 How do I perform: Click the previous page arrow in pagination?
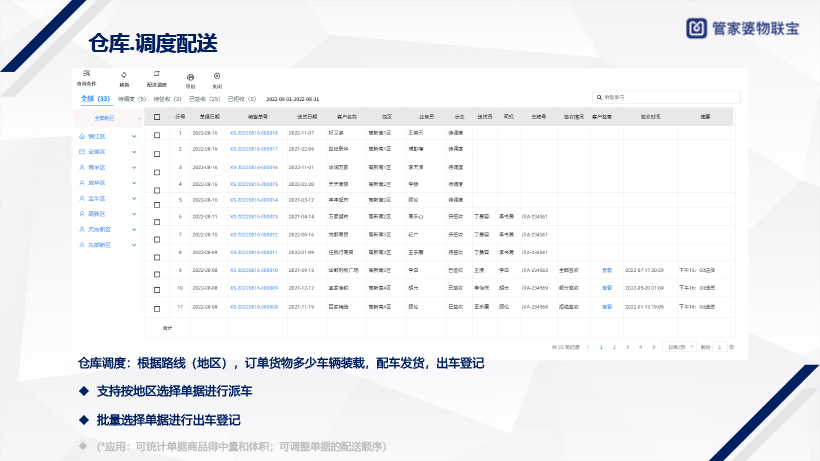588,346
